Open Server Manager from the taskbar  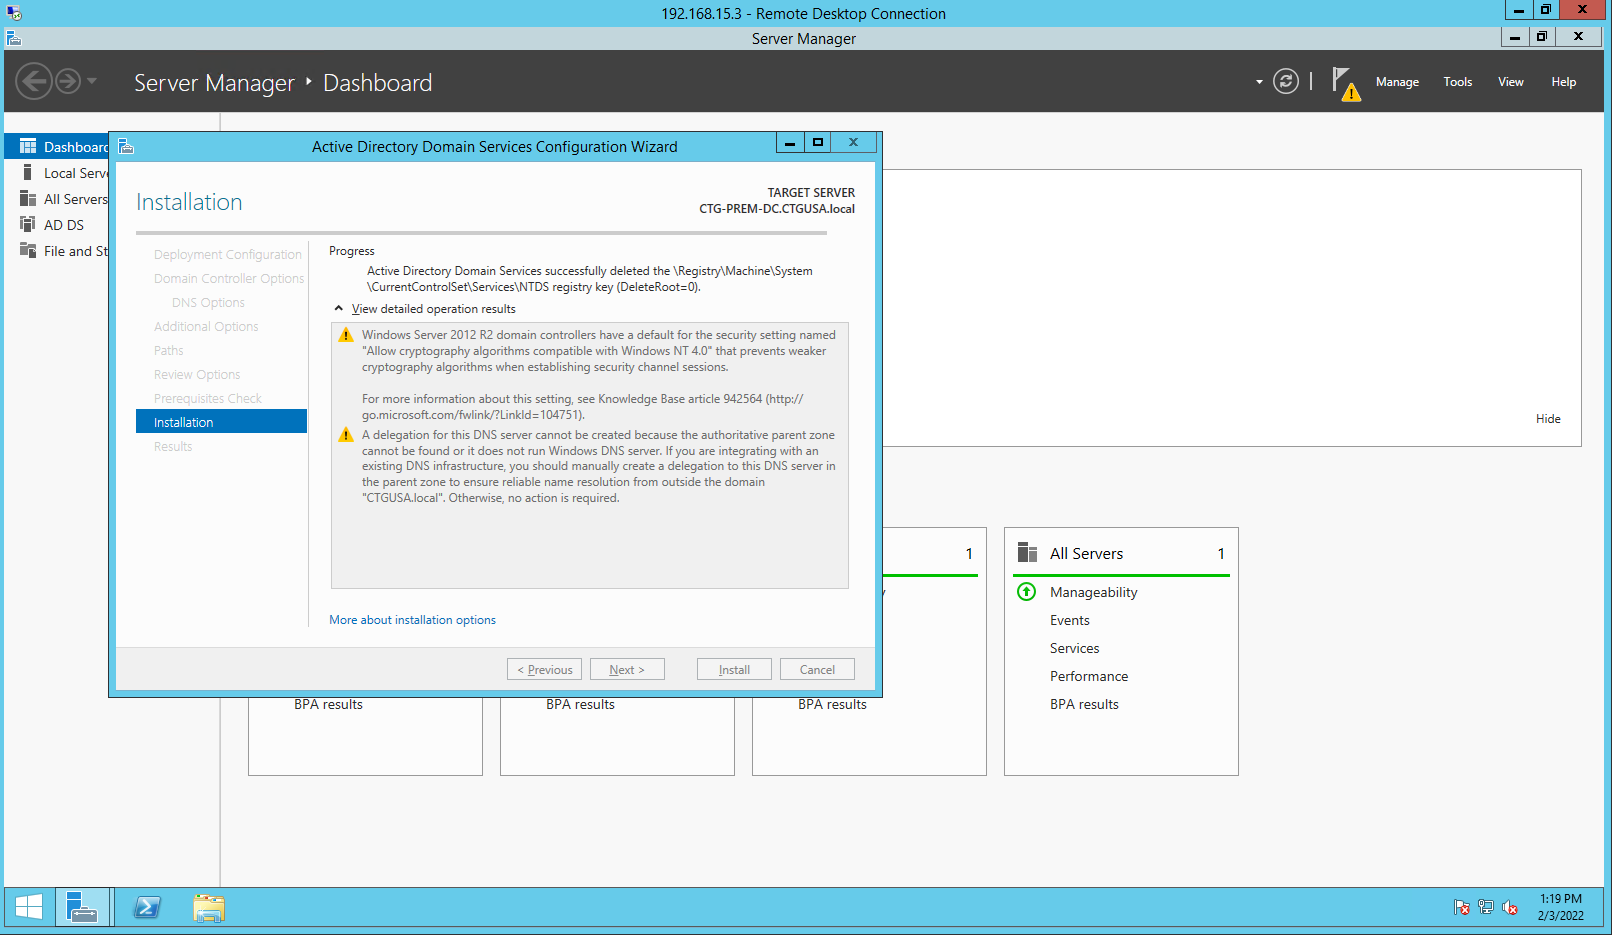pos(82,907)
